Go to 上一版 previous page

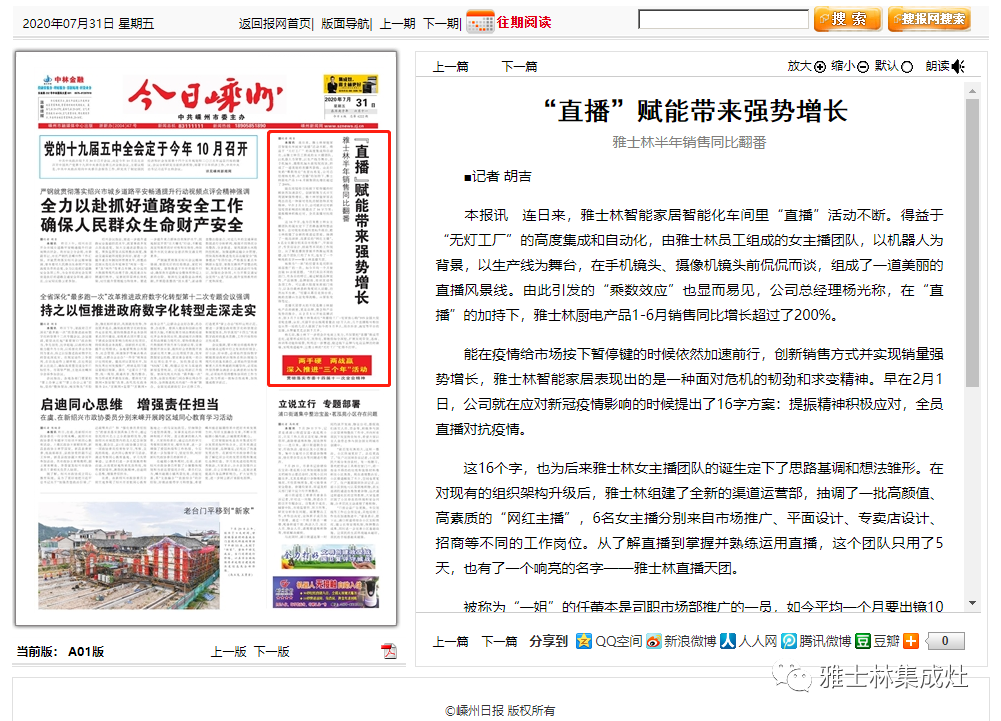click(229, 651)
